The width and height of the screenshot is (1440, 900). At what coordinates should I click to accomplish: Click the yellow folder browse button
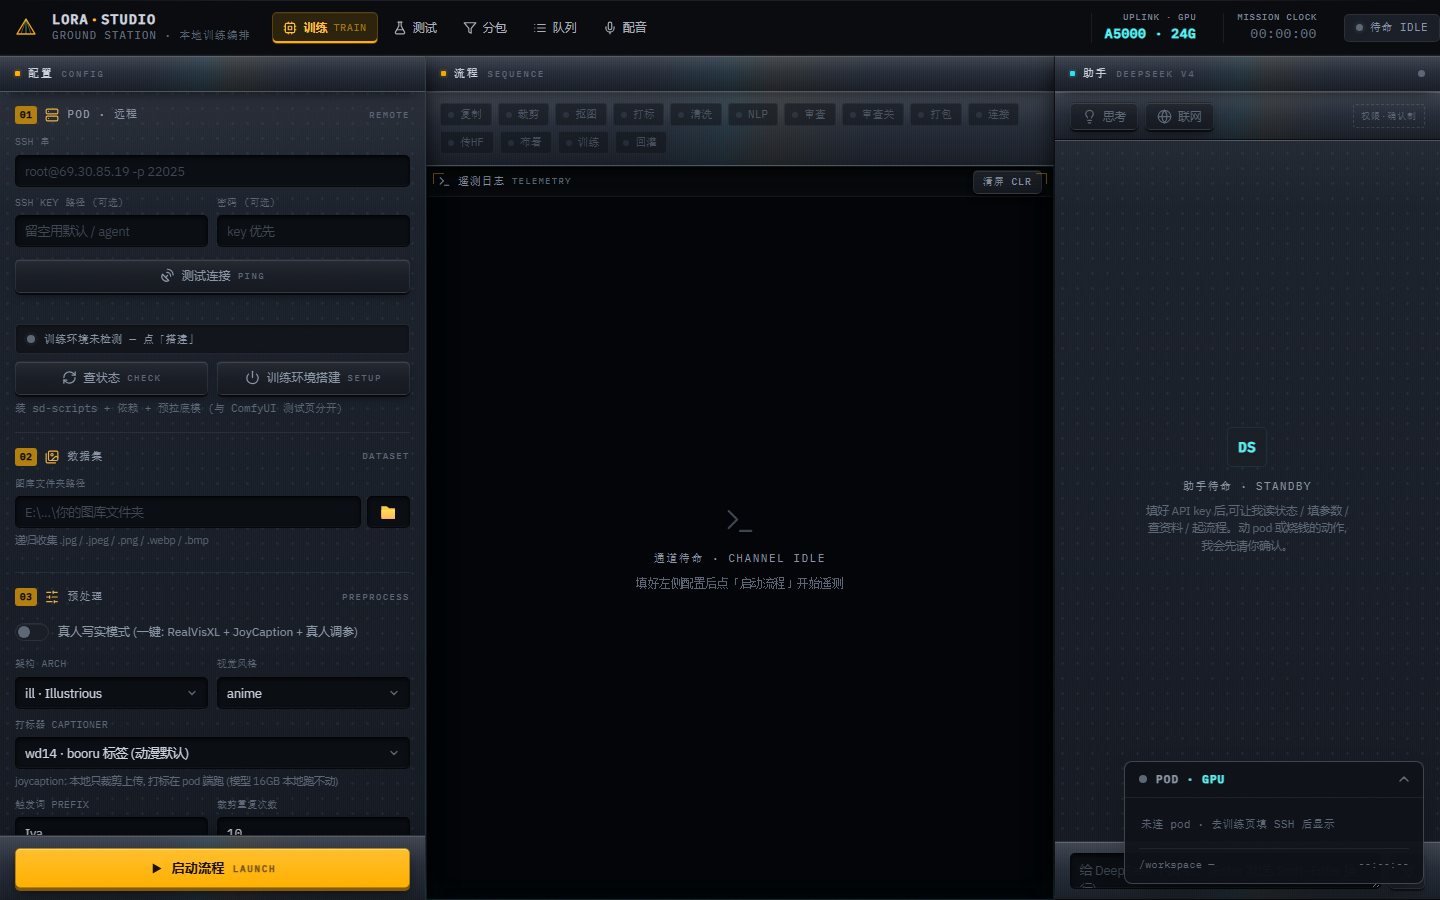(x=388, y=512)
